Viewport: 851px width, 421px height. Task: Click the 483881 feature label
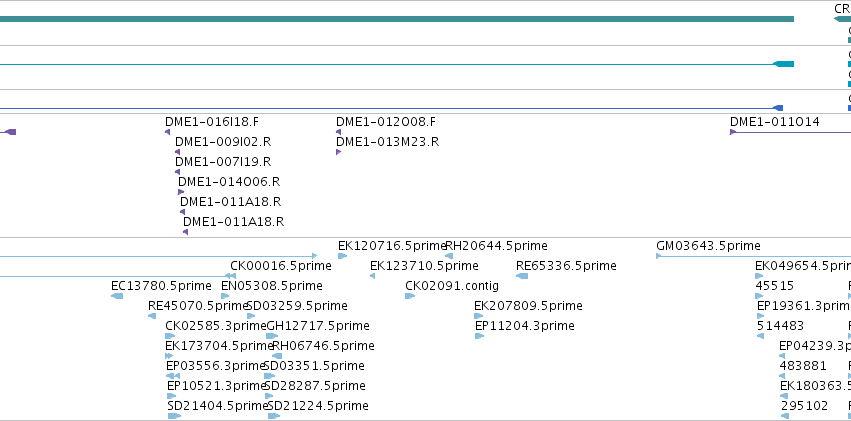[803, 366]
